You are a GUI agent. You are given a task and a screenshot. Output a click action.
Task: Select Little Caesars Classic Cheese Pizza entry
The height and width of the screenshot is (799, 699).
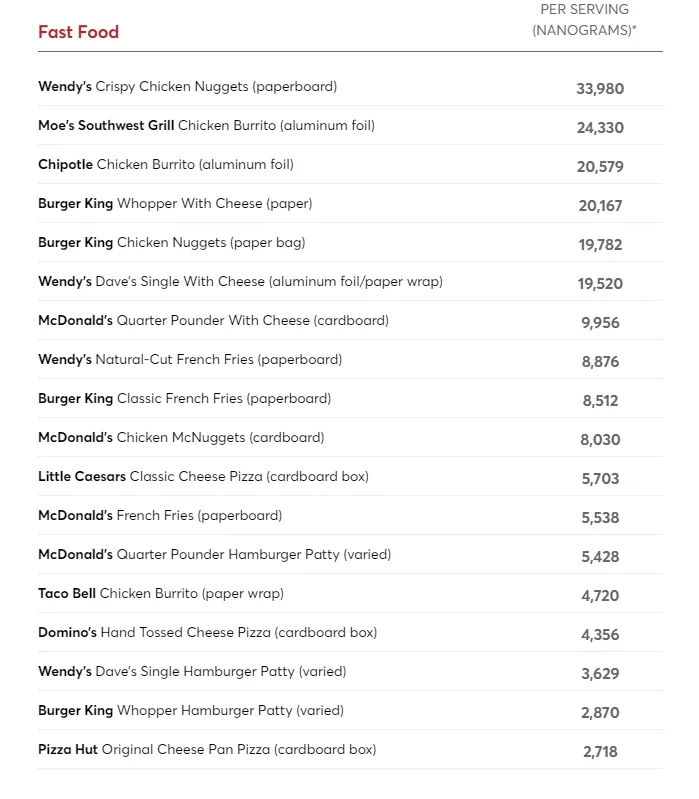pyautogui.click(x=203, y=477)
